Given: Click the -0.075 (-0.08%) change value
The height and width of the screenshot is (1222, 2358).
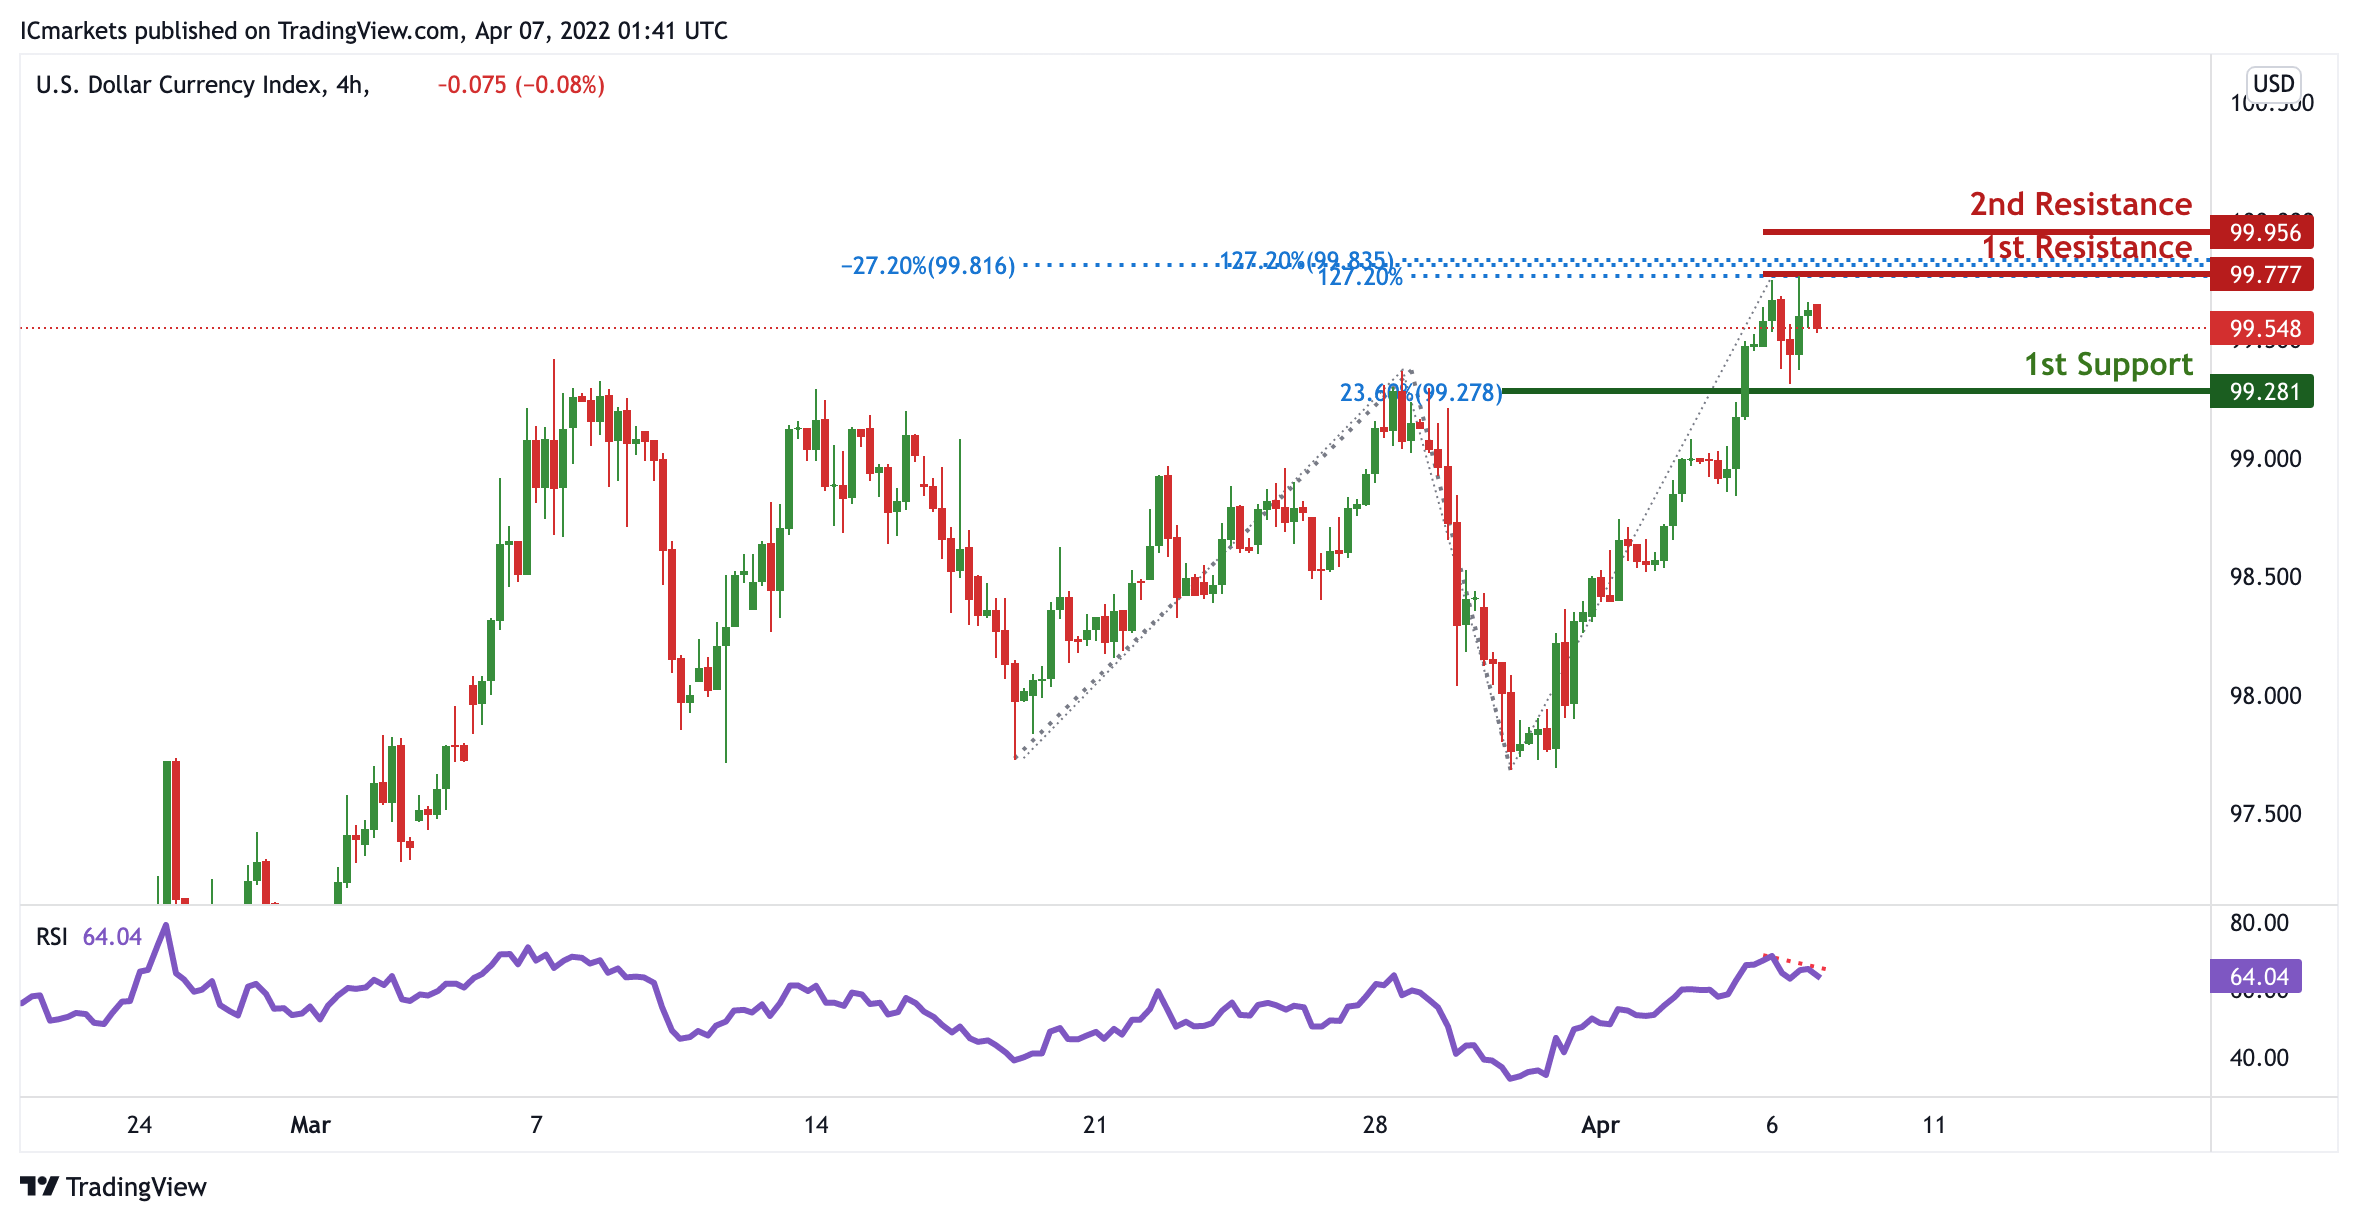Looking at the screenshot, I should pos(520,85).
